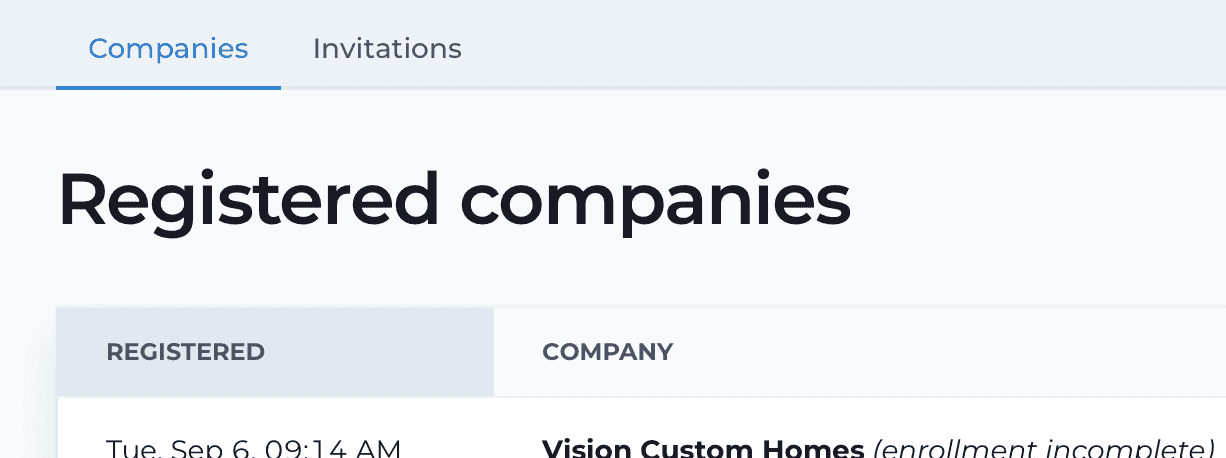Select the Tue, Sep 6 registration date
This screenshot has height=458, width=1226.
[253, 447]
